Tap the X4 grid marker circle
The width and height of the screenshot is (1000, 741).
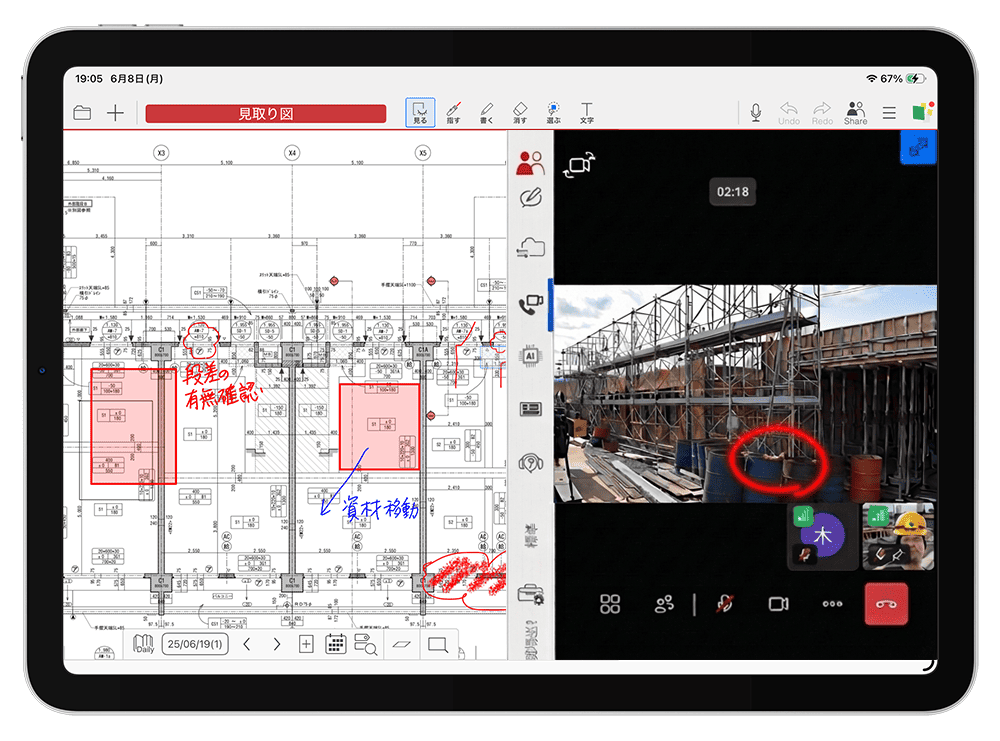[291, 153]
